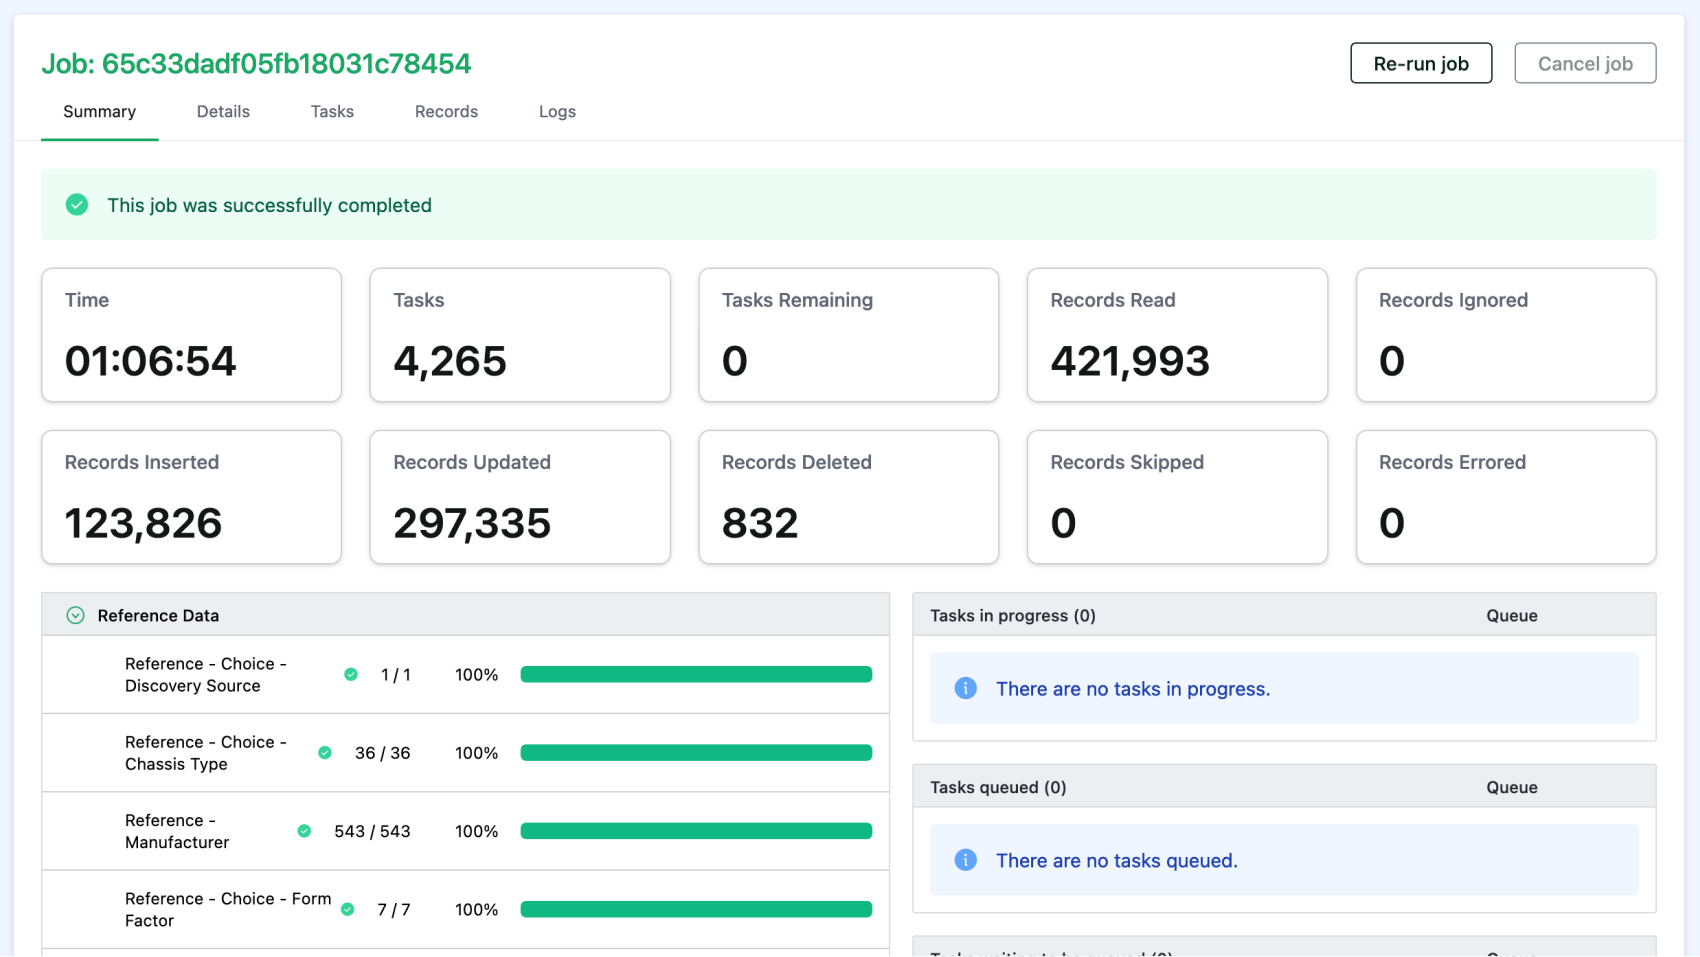
Task: Click the Manufacturer row completed status icon
Action: point(304,831)
